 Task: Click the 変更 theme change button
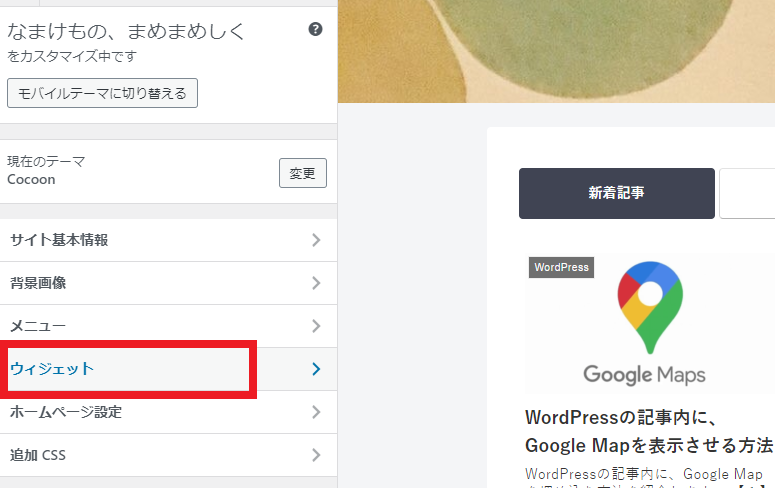302,173
